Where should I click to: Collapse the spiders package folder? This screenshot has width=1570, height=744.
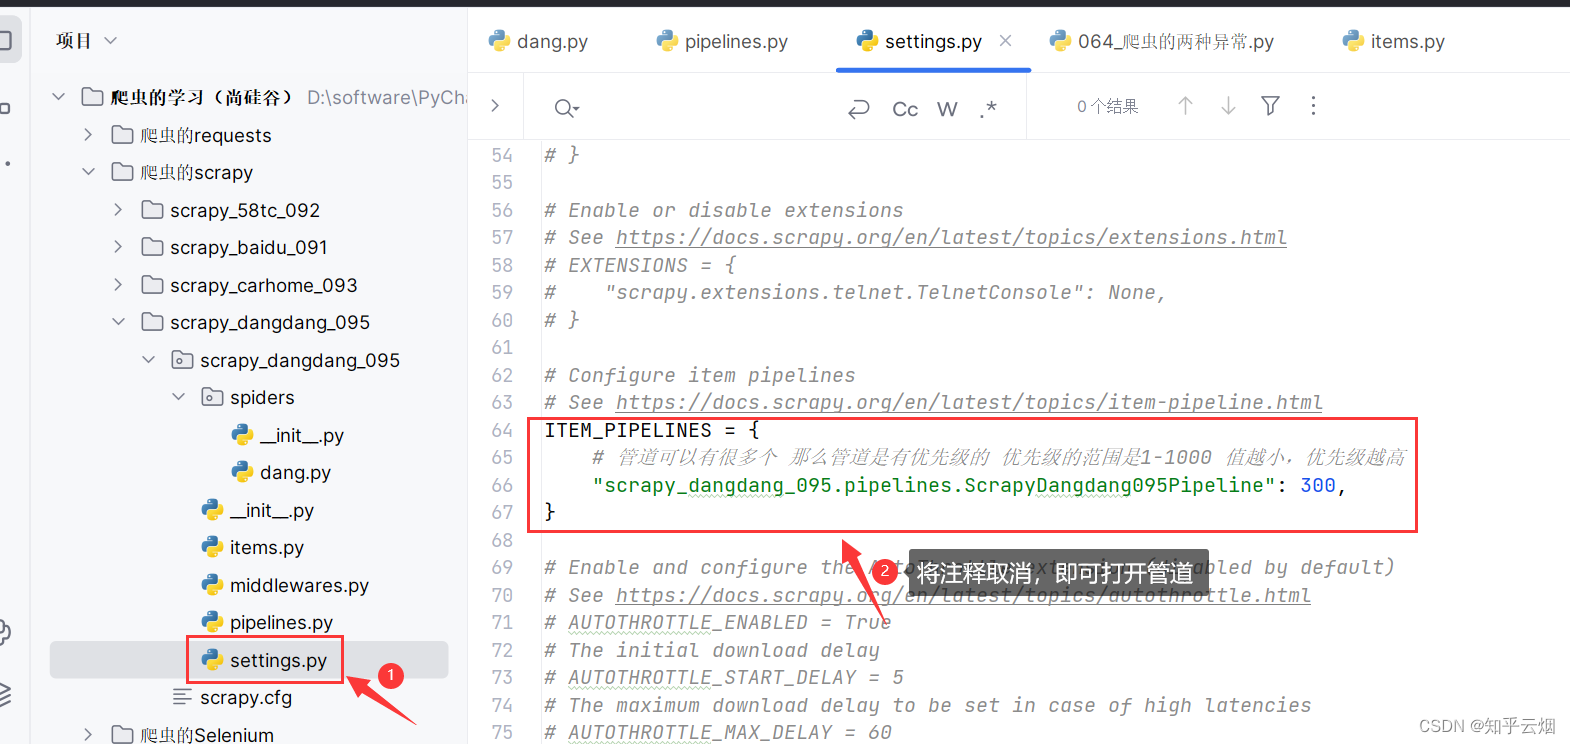178,397
